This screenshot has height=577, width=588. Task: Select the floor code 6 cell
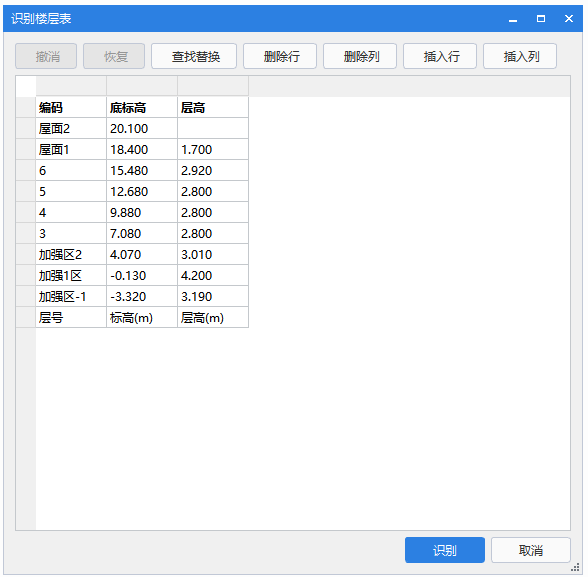(71, 170)
